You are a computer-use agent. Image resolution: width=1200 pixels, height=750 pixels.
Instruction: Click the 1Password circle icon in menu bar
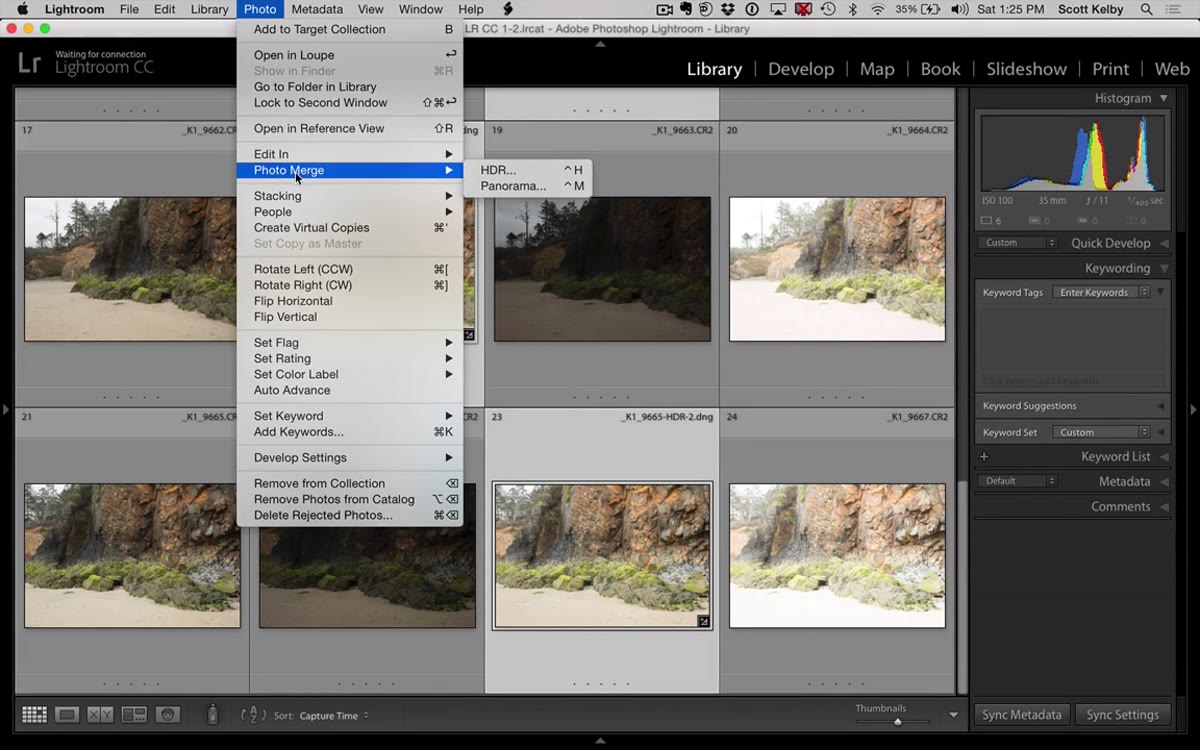pyautogui.click(x=751, y=9)
